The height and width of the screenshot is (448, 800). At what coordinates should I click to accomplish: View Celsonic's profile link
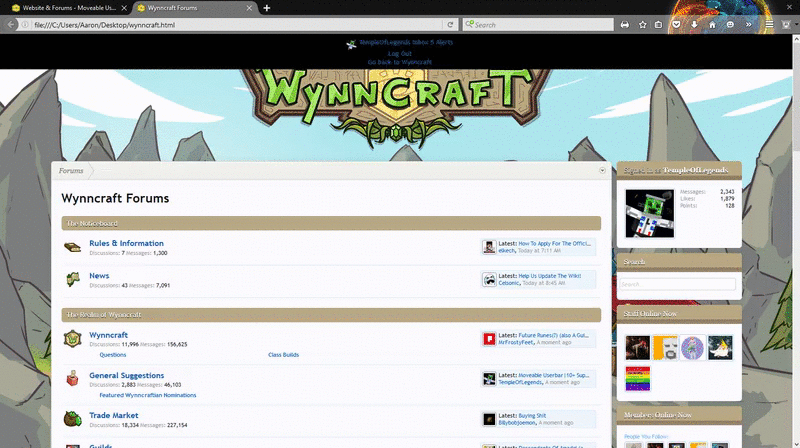pos(509,283)
